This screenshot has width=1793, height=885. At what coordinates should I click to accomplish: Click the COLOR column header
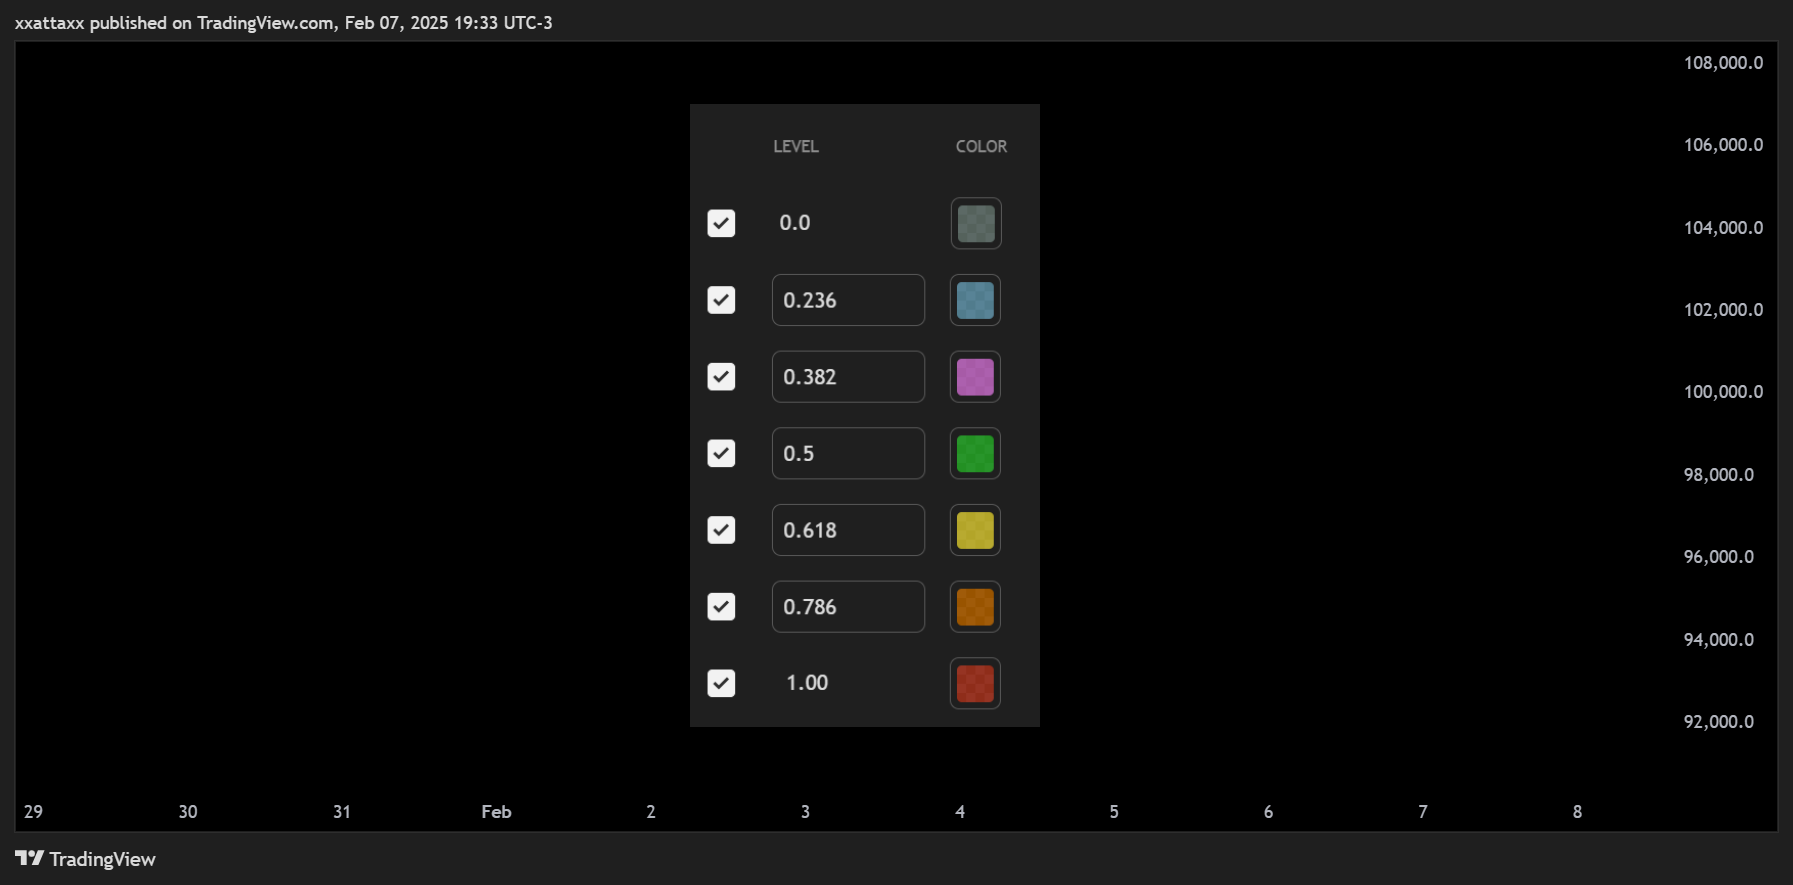pos(981,146)
